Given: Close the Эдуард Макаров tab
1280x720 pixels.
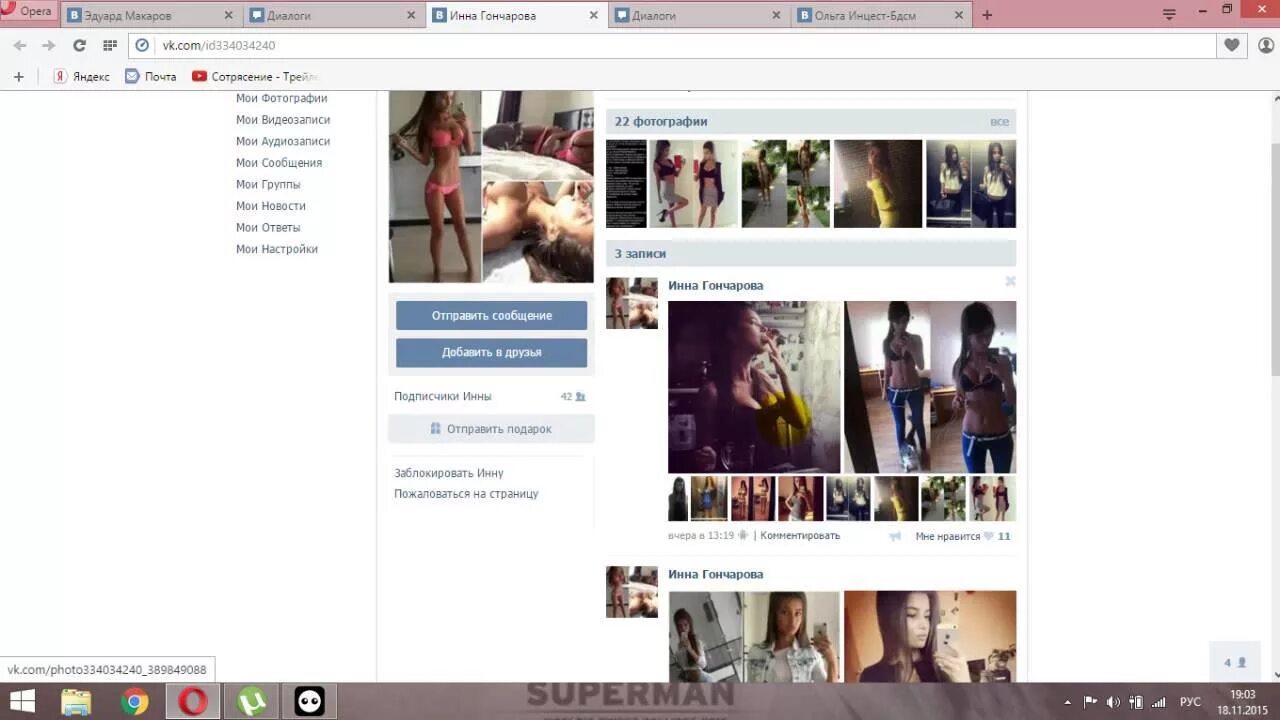Looking at the screenshot, I should tap(228, 16).
